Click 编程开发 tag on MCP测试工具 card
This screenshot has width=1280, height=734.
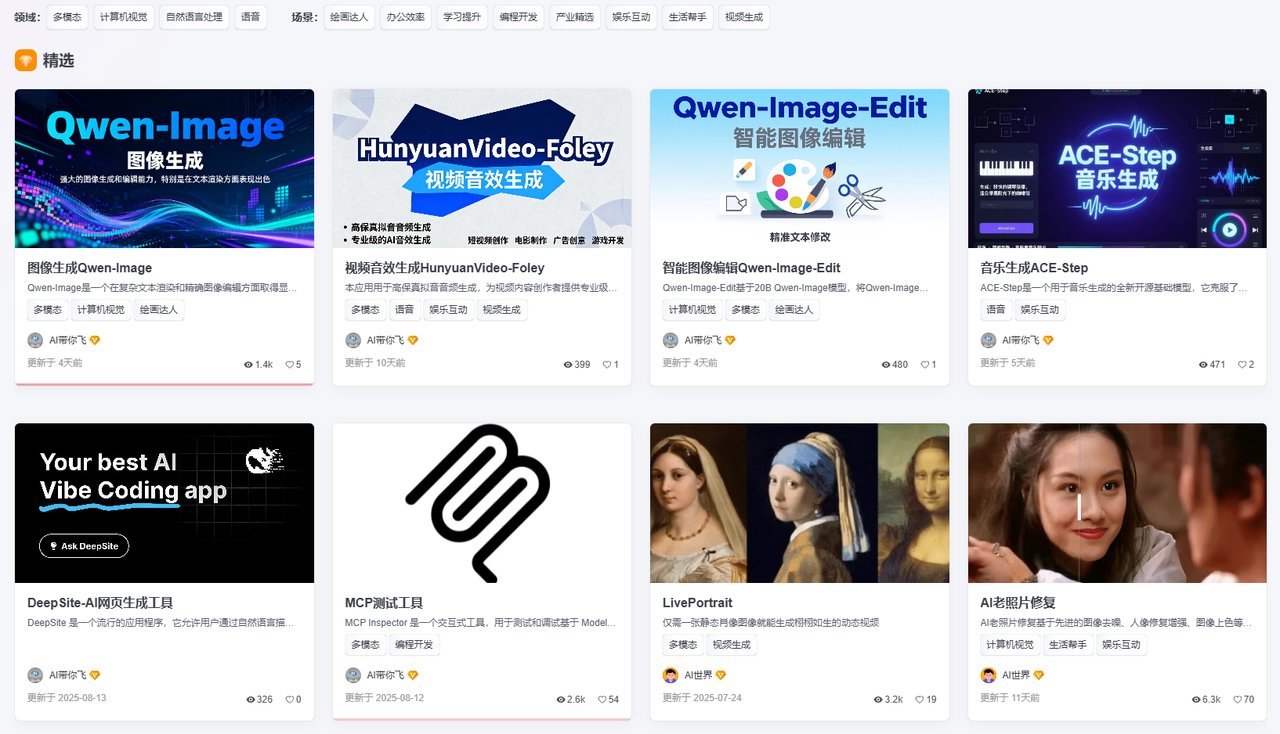pos(413,645)
